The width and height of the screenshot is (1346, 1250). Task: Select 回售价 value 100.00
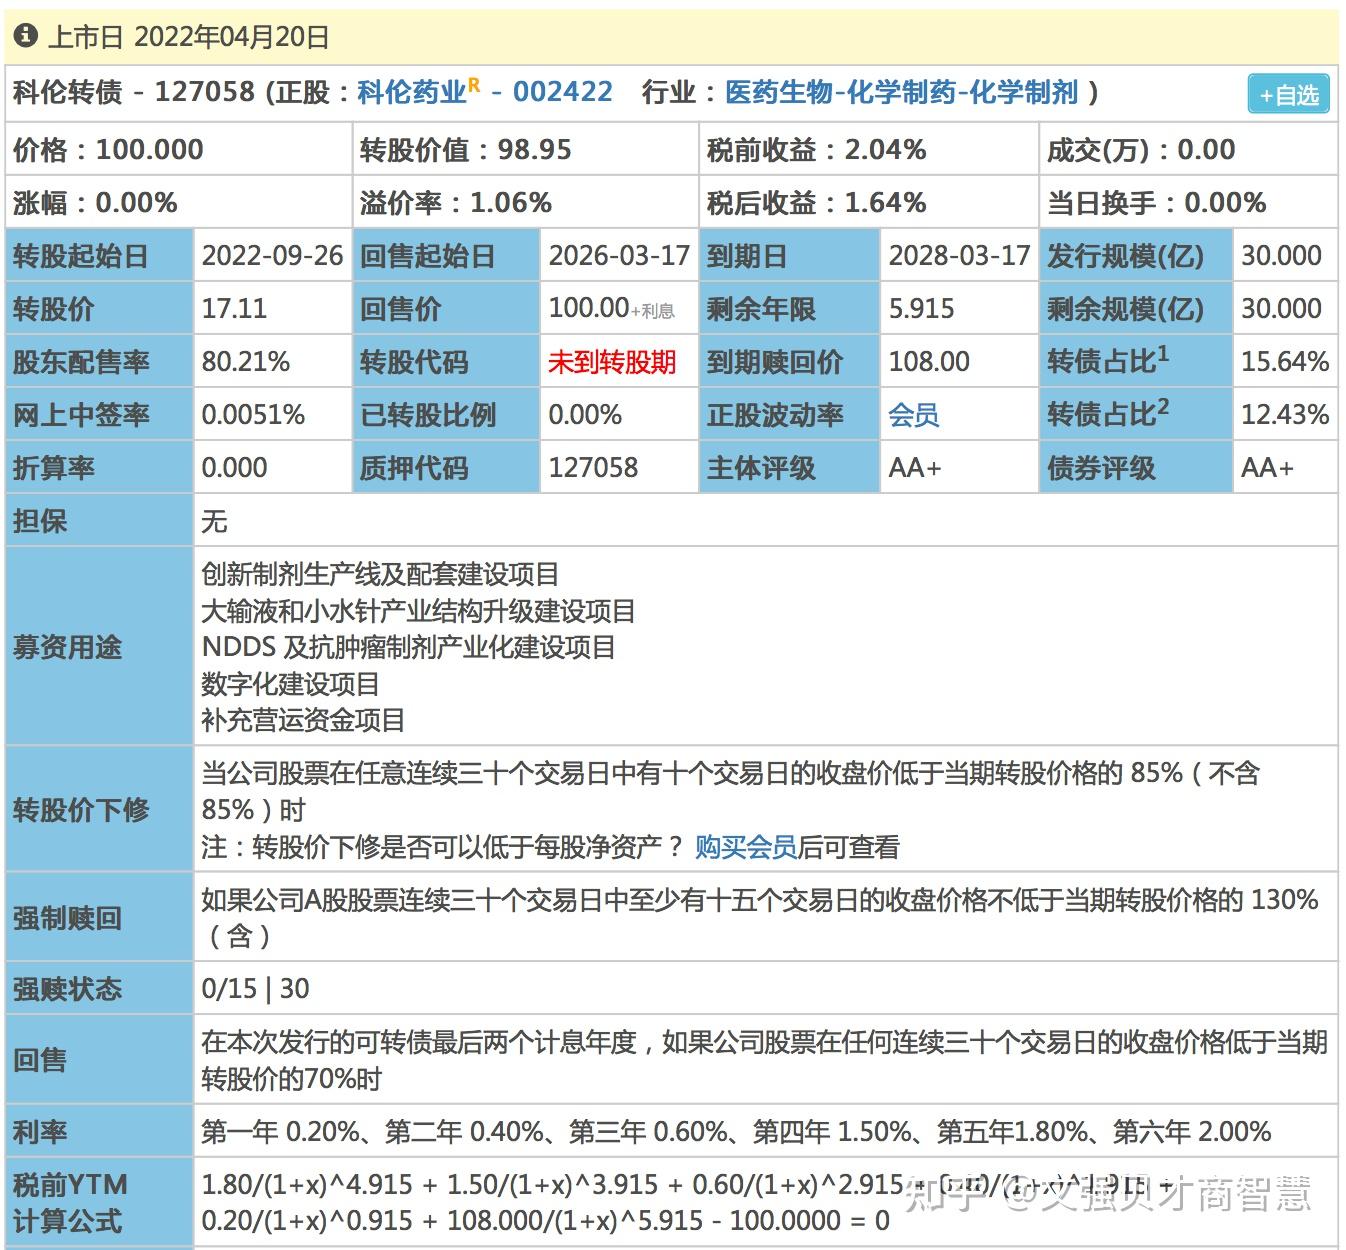[x=588, y=309]
